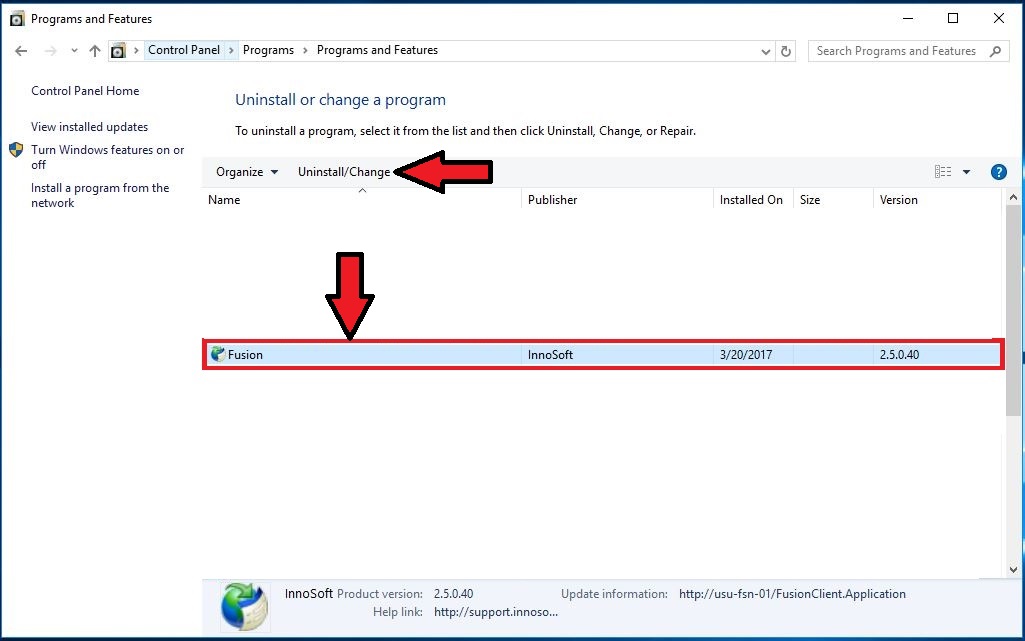Click the large InnoSoft icon in details pane
This screenshot has width=1025, height=641.
pos(244,606)
